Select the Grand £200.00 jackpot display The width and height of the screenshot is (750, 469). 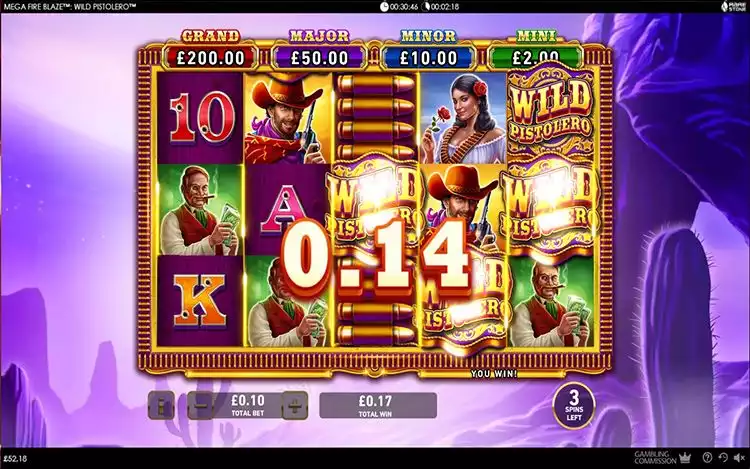point(211,52)
